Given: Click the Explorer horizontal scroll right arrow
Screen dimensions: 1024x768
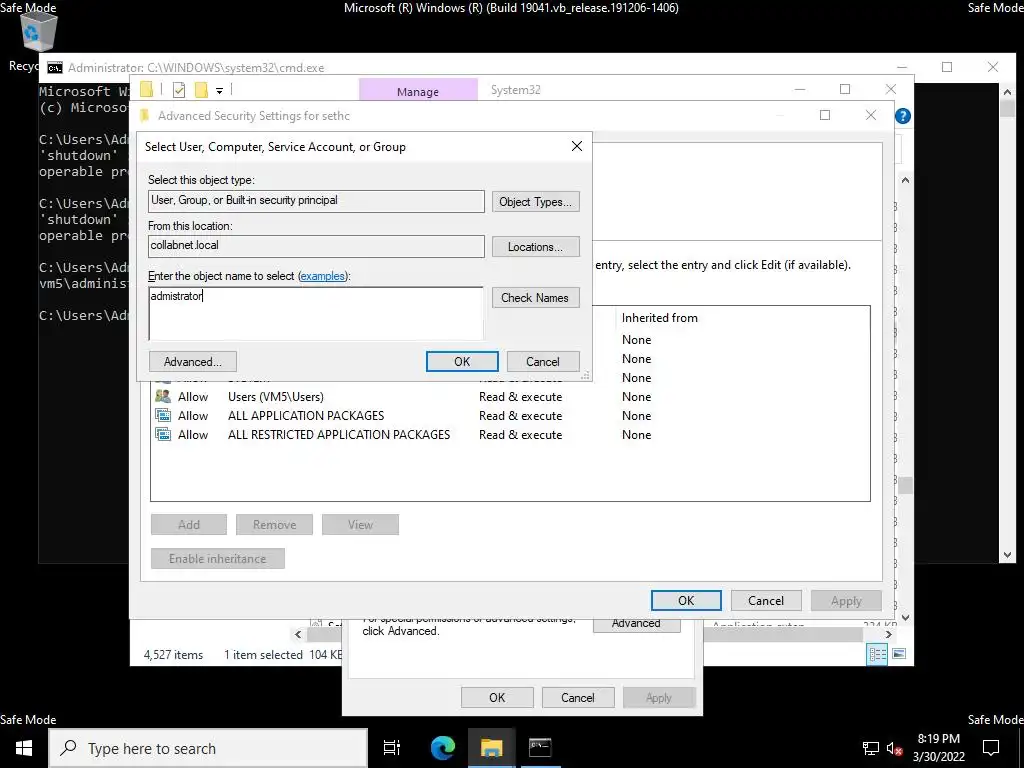Looking at the screenshot, I should 888,634.
